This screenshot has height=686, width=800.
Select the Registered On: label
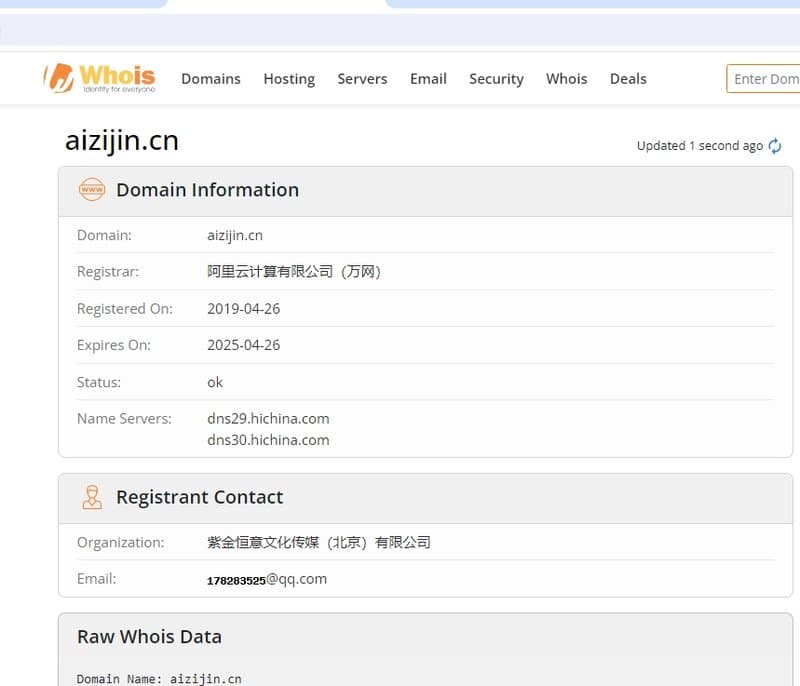tap(124, 309)
